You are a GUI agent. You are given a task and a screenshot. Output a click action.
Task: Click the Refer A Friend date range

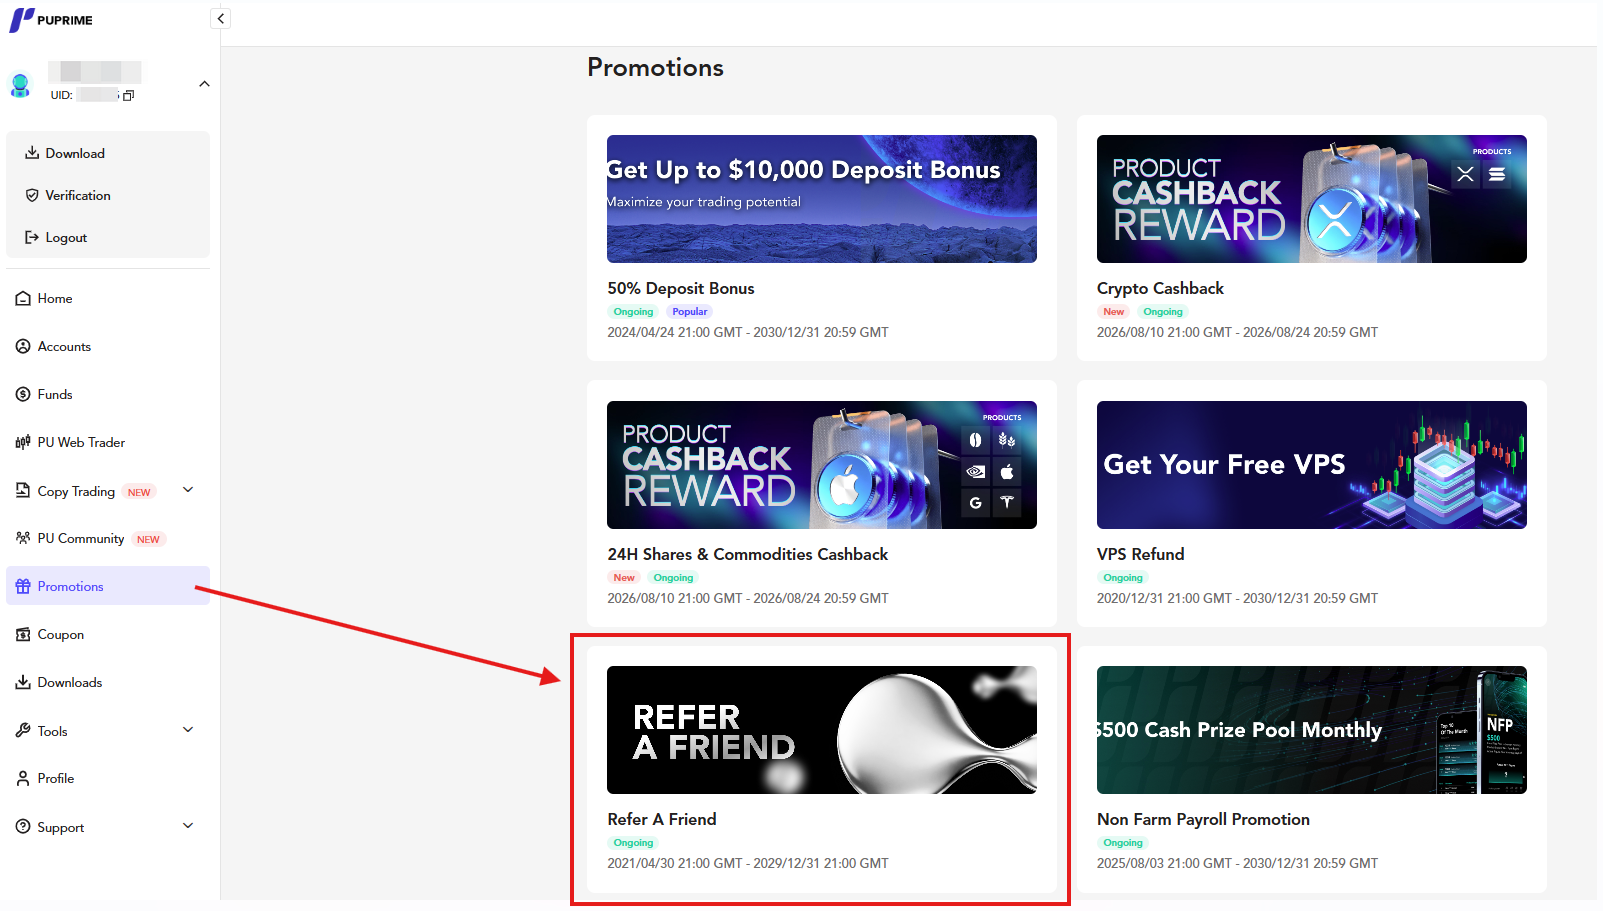(748, 863)
